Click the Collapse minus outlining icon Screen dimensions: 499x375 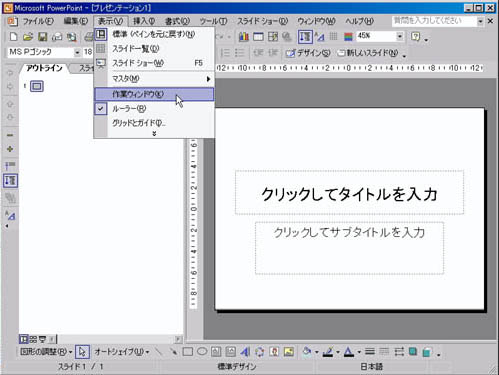(x=10, y=135)
